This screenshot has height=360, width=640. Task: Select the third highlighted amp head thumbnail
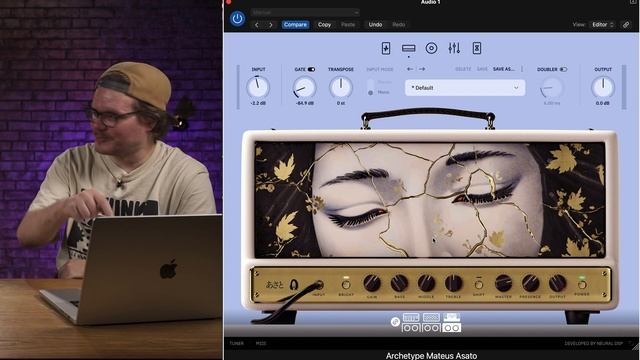click(452, 318)
